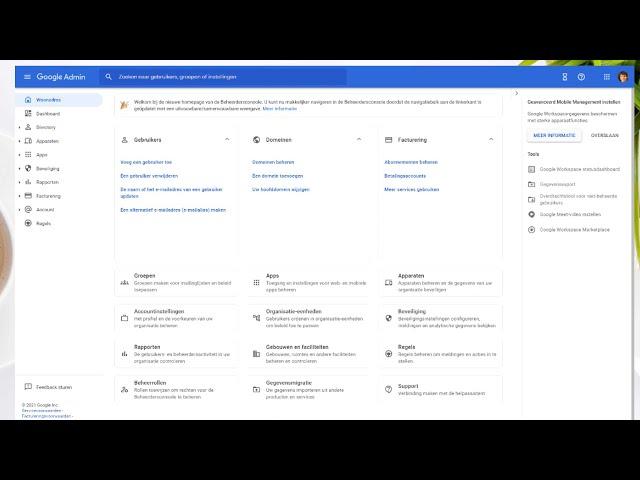The height and width of the screenshot is (480, 640).
Task: Open Gebouwen en faciliteiten icon
Action: pyautogui.click(x=256, y=354)
